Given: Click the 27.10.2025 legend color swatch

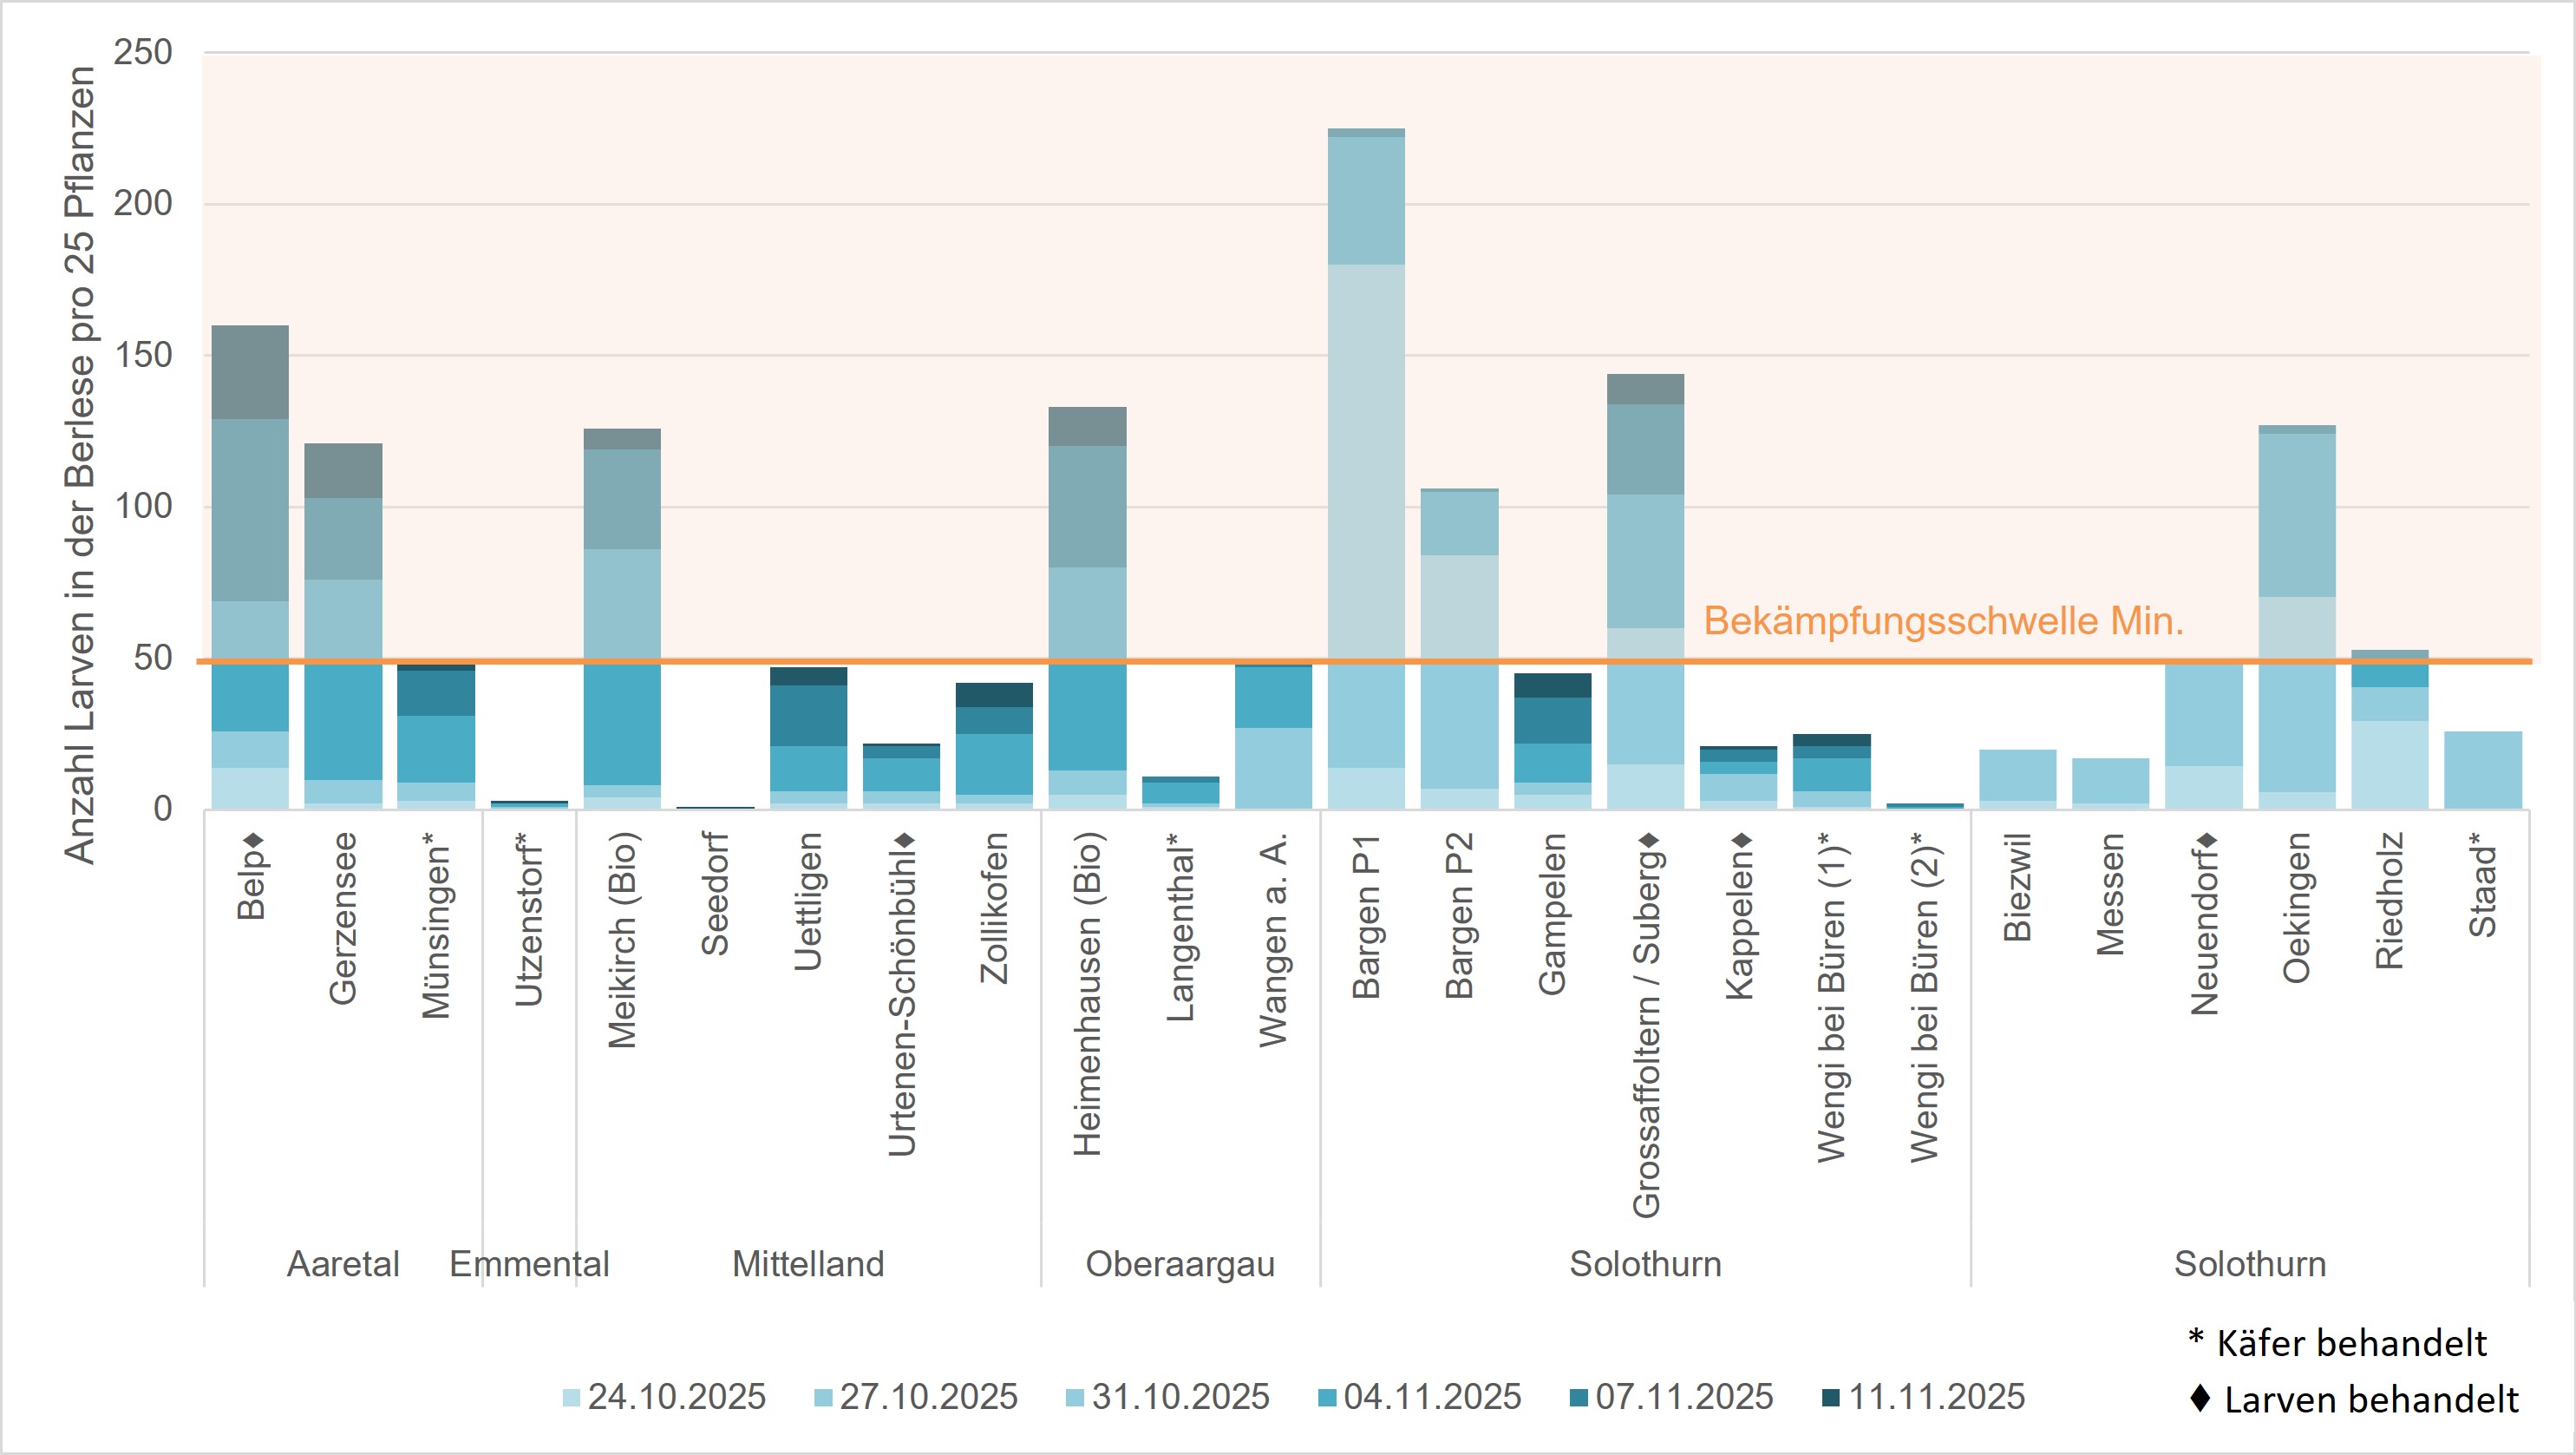Looking at the screenshot, I should pyautogui.click(x=823, y=1398).
